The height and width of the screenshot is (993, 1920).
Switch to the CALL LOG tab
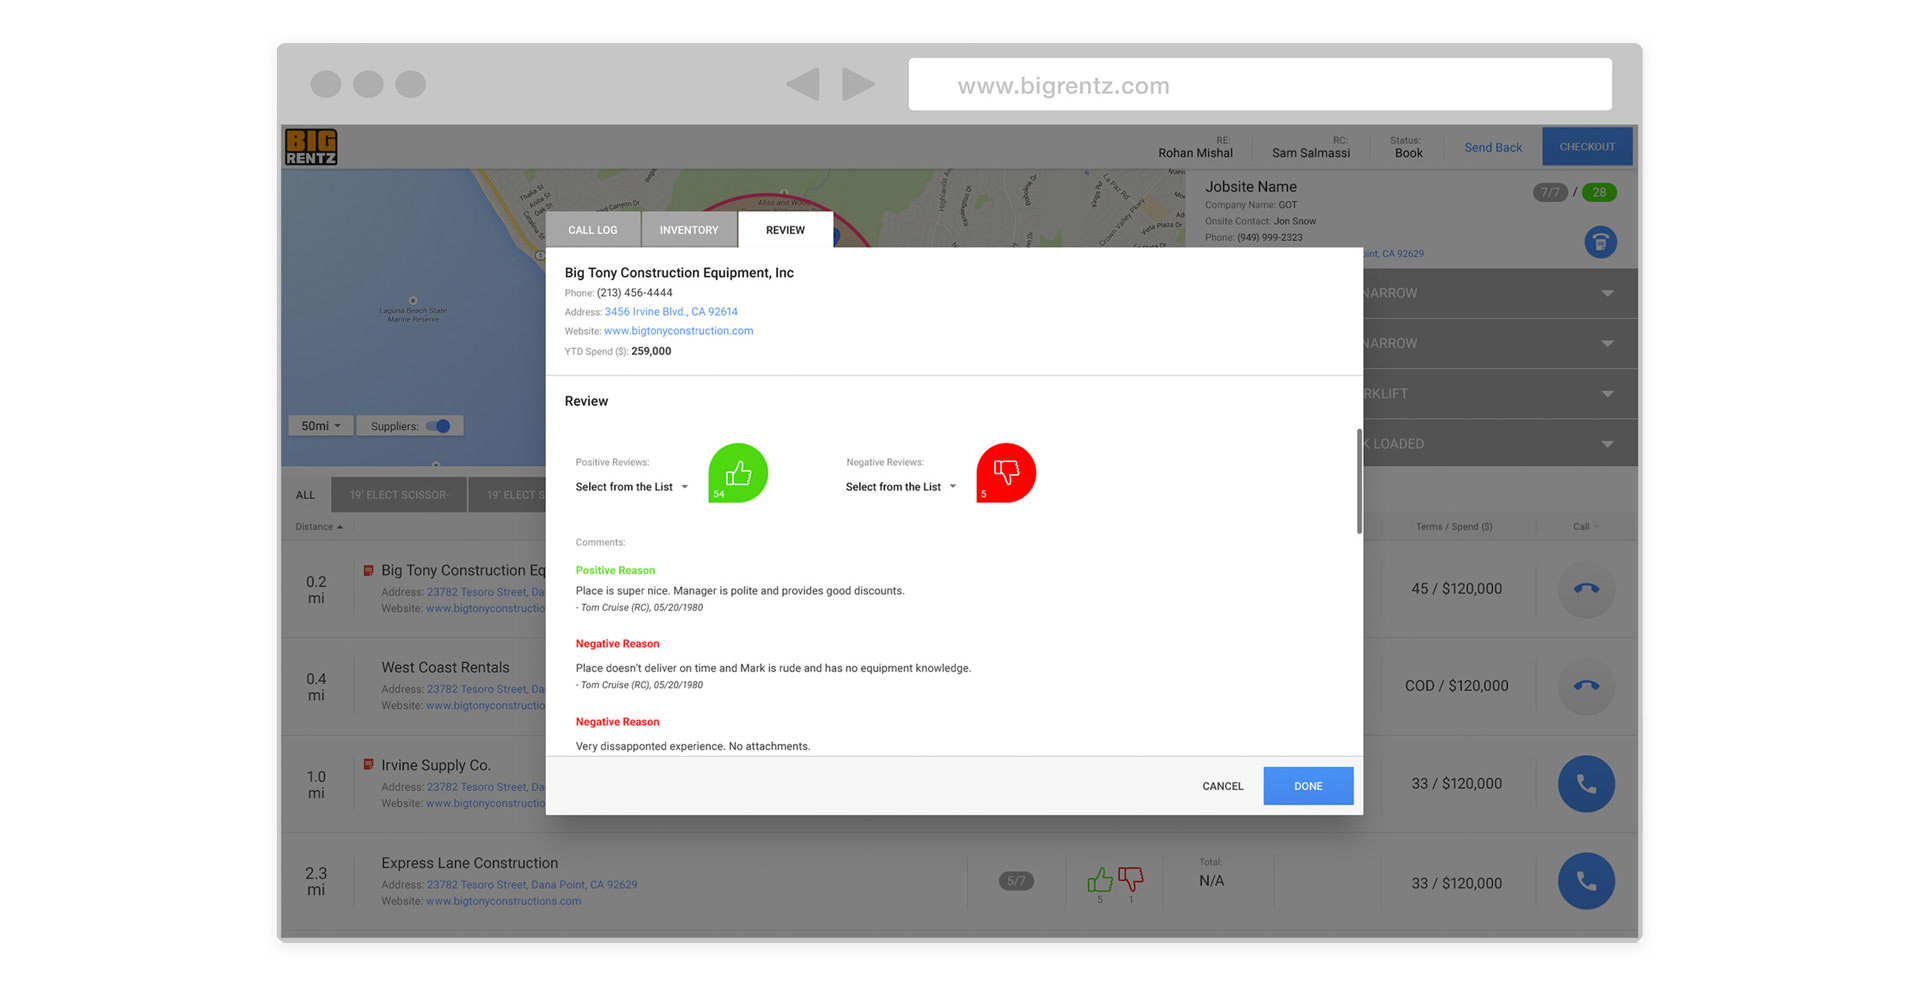593,230
